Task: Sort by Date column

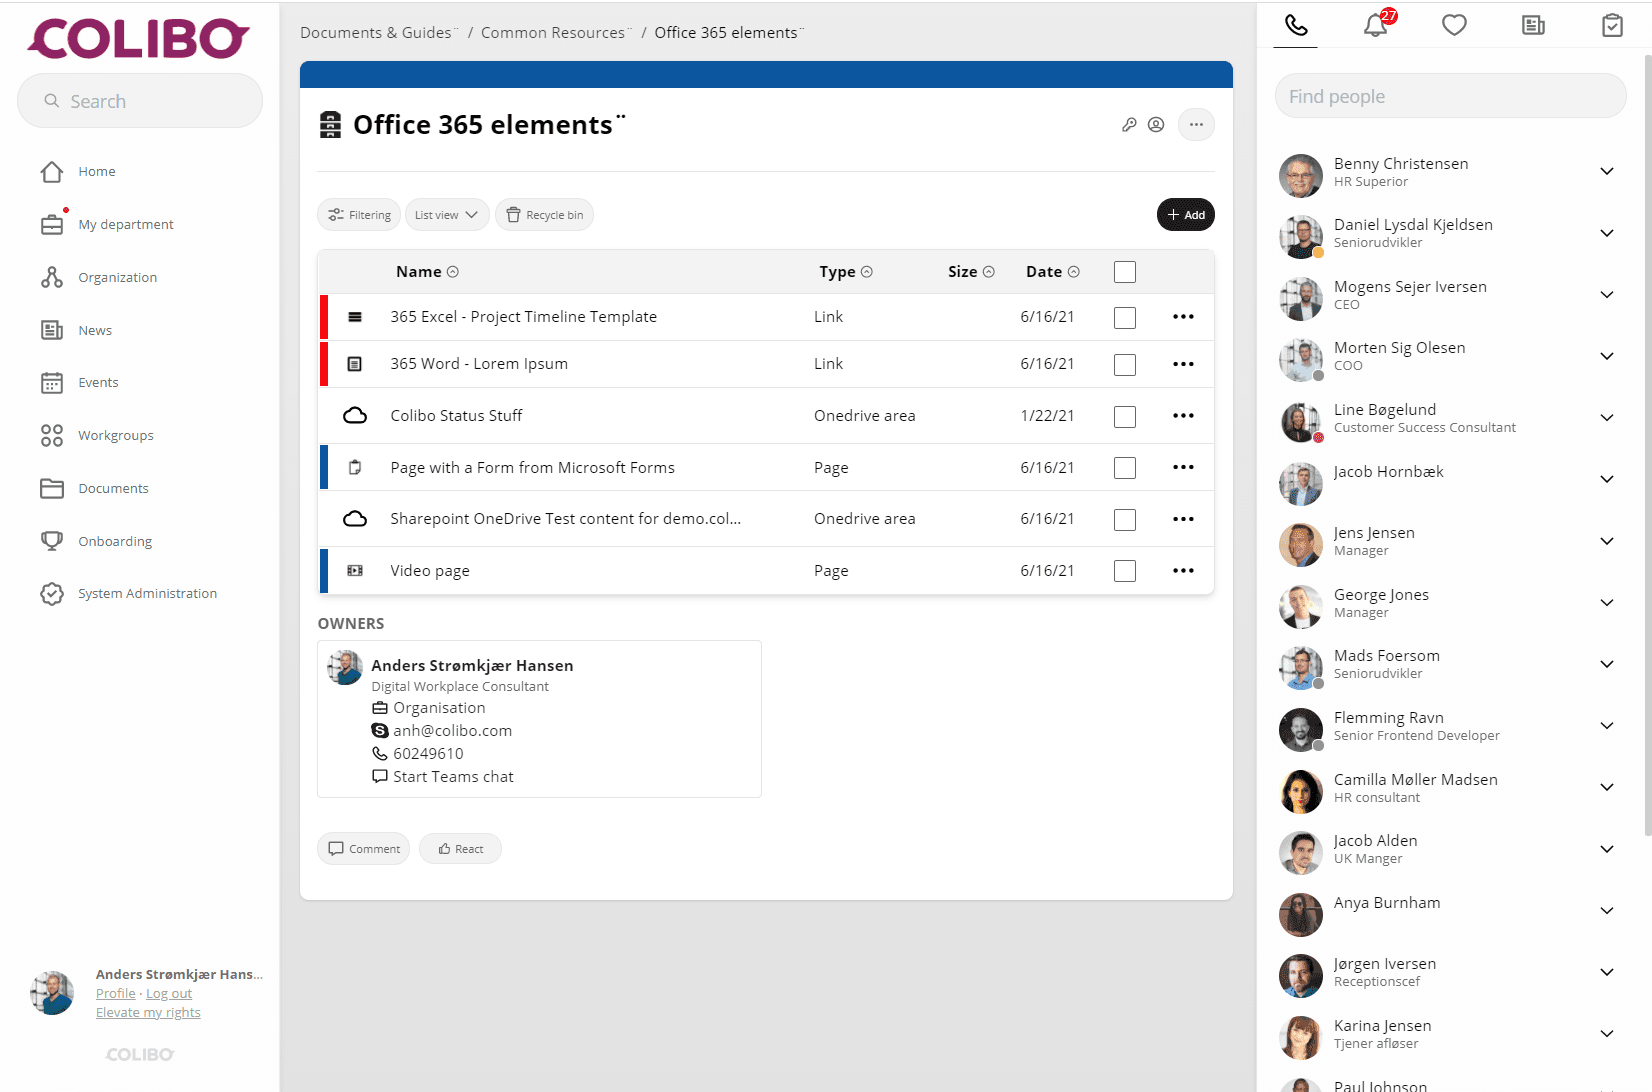Action: click(x=1053, y=272)
